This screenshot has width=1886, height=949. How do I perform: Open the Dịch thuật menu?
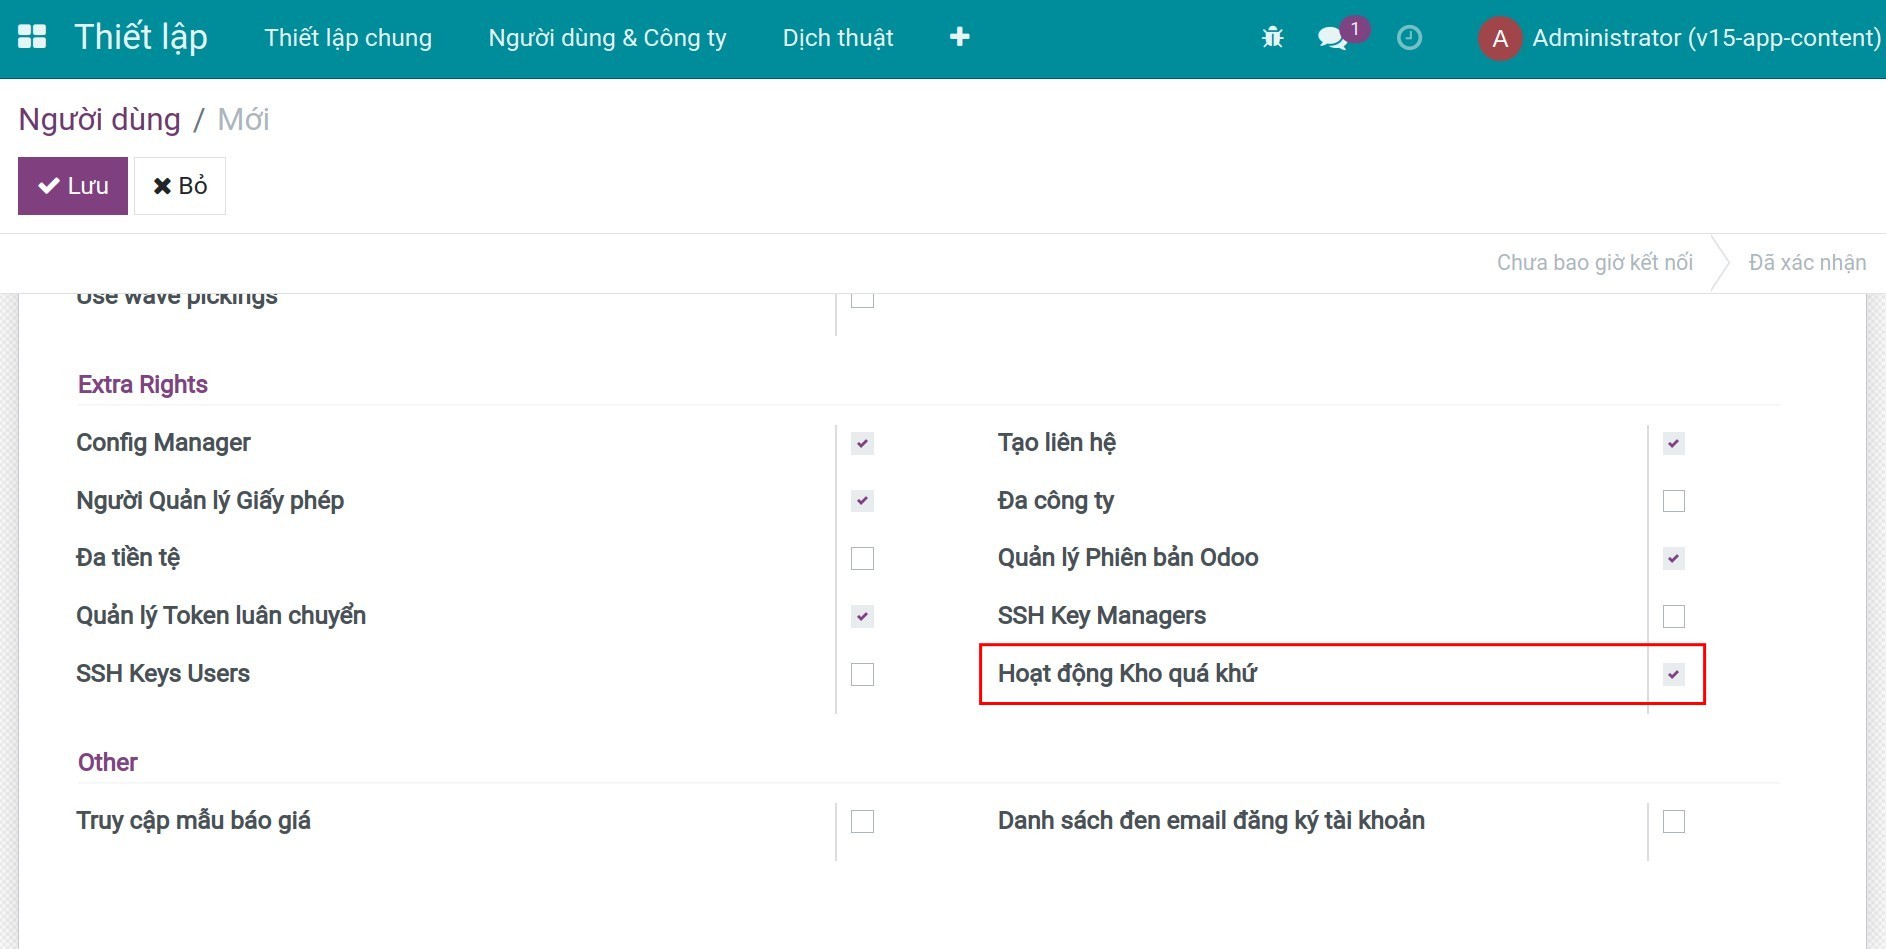click(838, 38)
